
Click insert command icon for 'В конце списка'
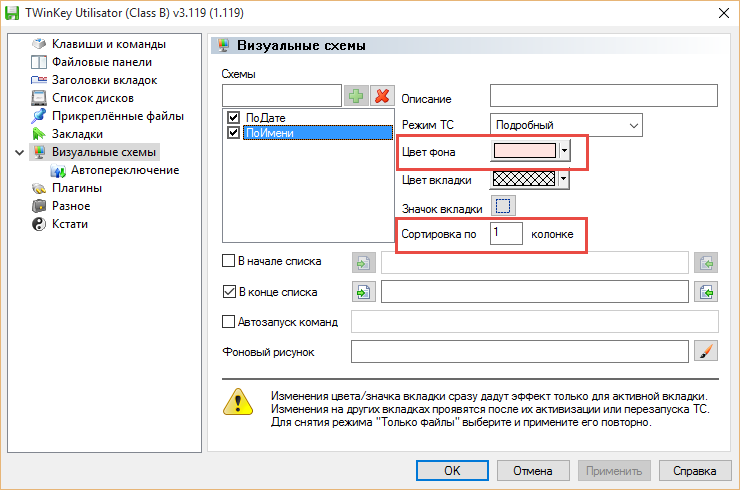click(x=363, y=292)
